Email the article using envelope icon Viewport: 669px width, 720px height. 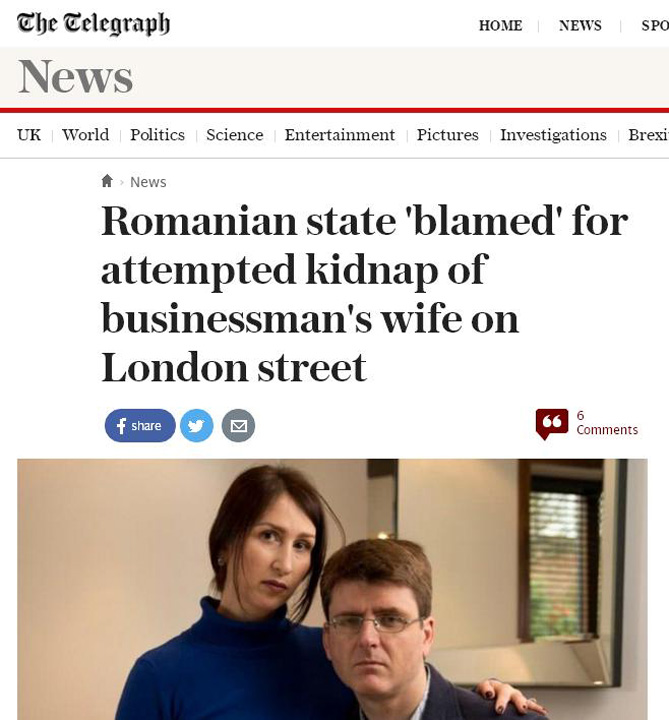coord(238,426)
